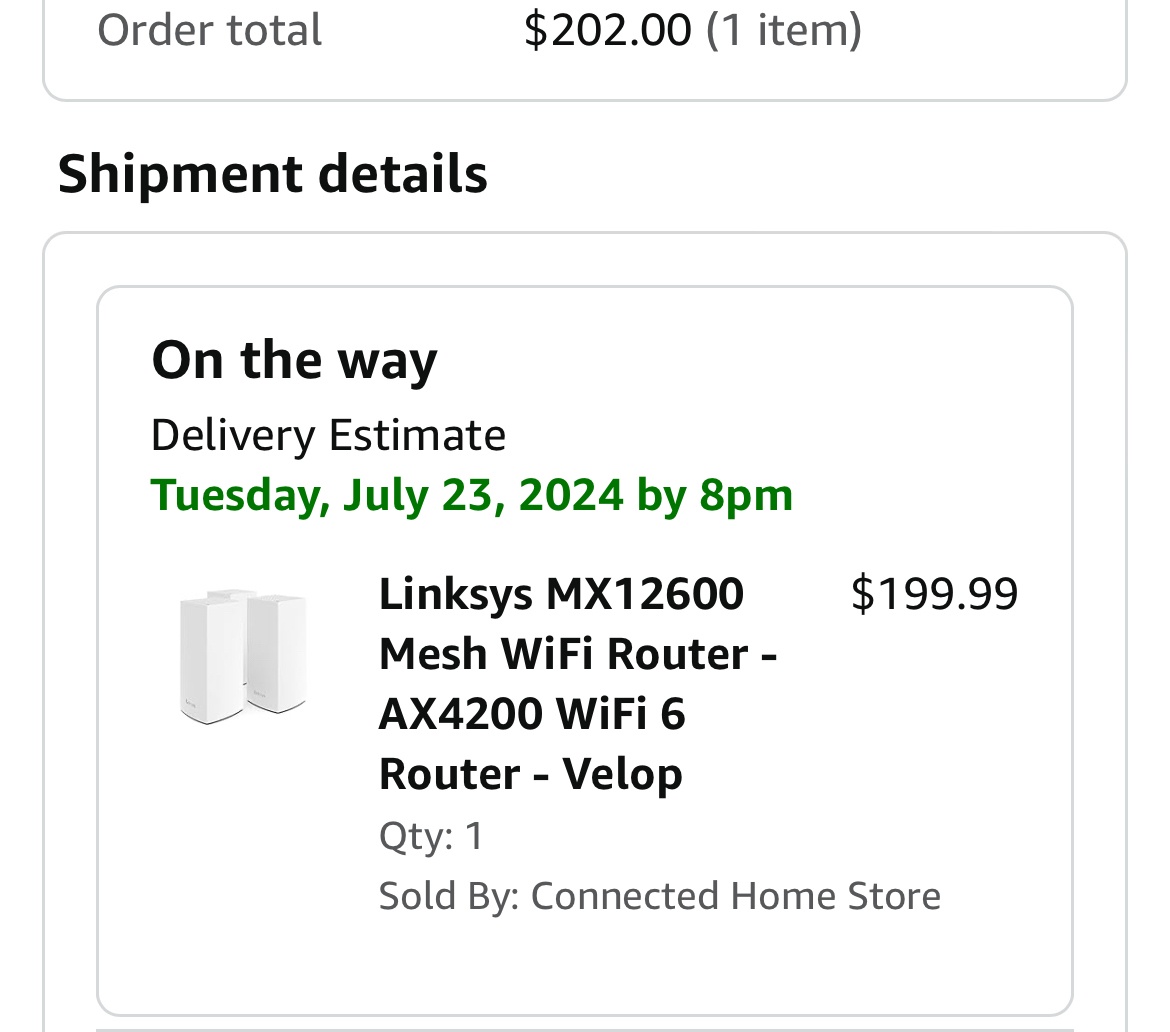The height and width of the screenshot is (1032, 1170).
Task: Open the Linksys router product thumbnail
Action: pos(243,655)
